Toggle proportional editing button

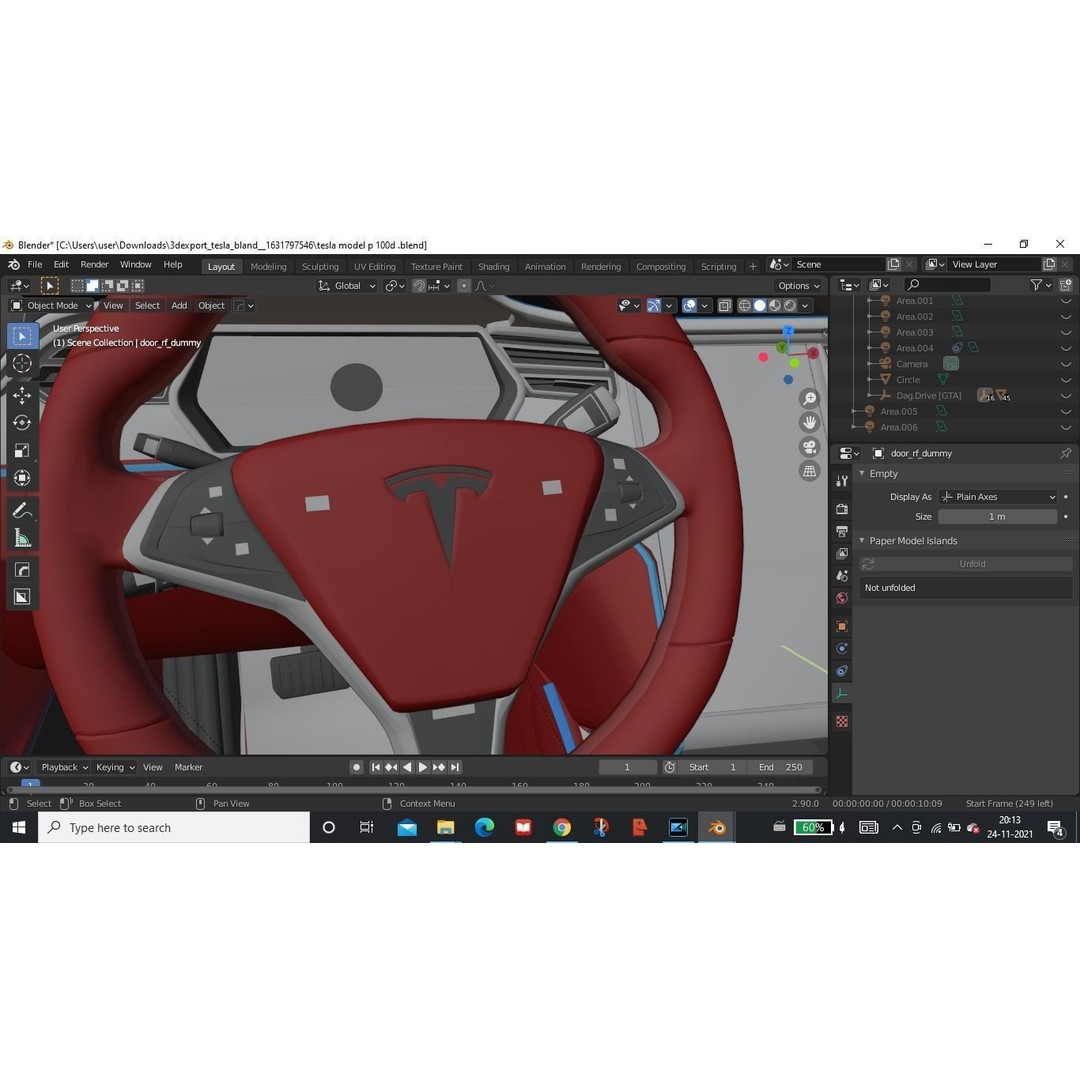[464, 285]
